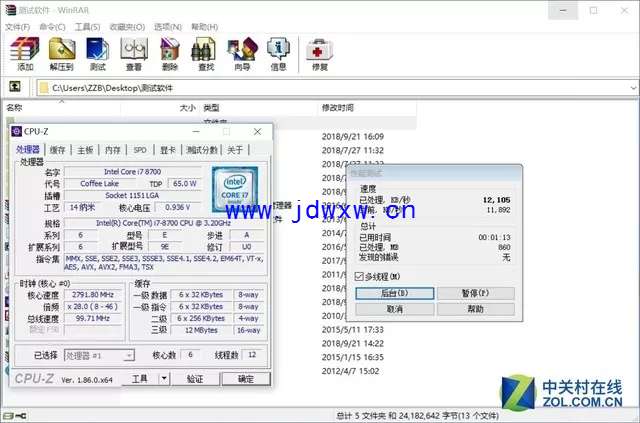Click the Tools (工具) button in CPU-Z

tap(140, 379)
